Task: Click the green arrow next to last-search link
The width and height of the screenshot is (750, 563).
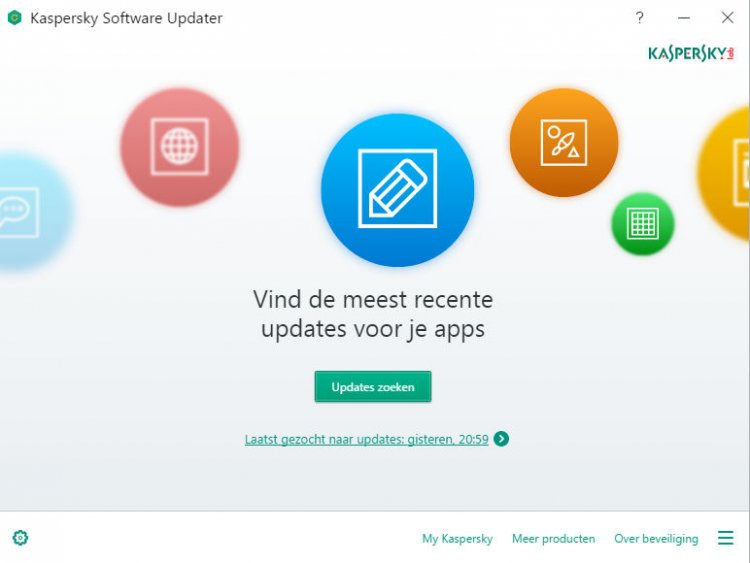Action: (501, 439)
